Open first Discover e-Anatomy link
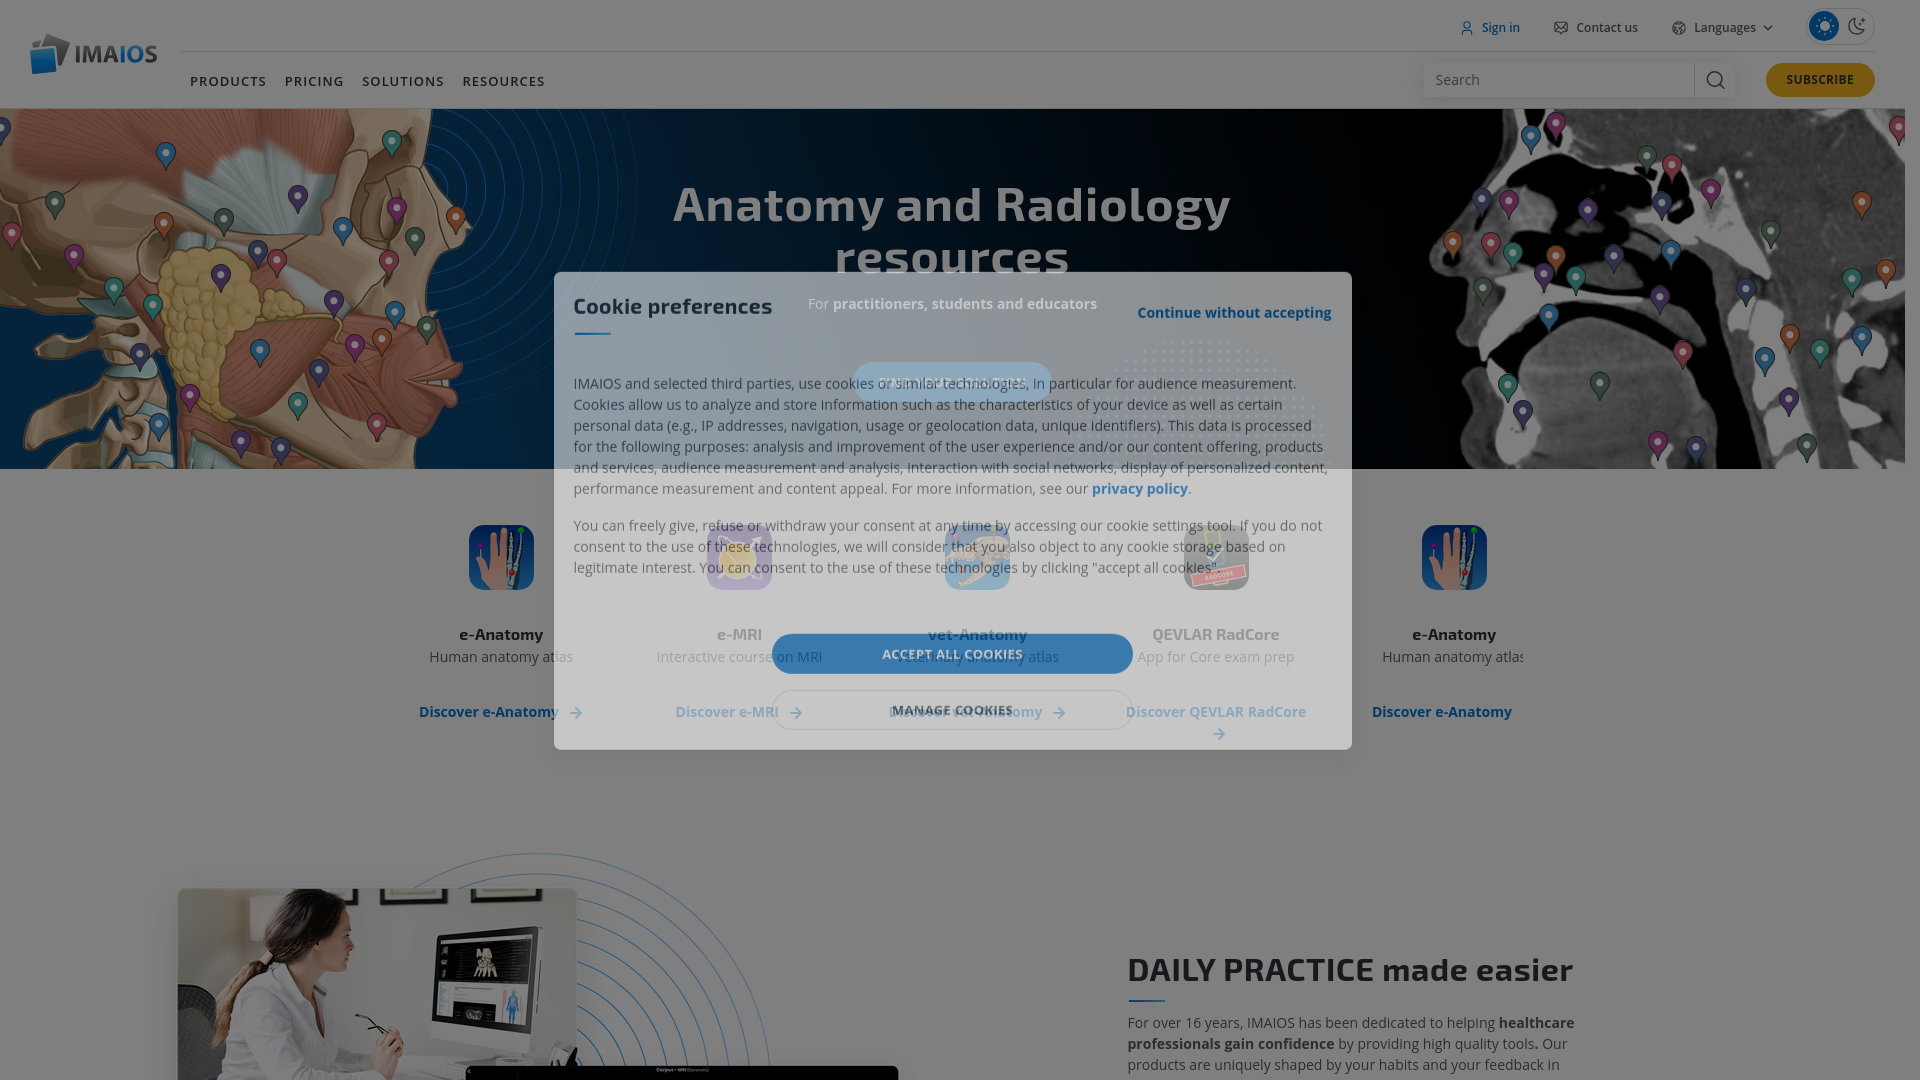The width and height of the screenshot is (1920, 1080). tap(488, 712)
